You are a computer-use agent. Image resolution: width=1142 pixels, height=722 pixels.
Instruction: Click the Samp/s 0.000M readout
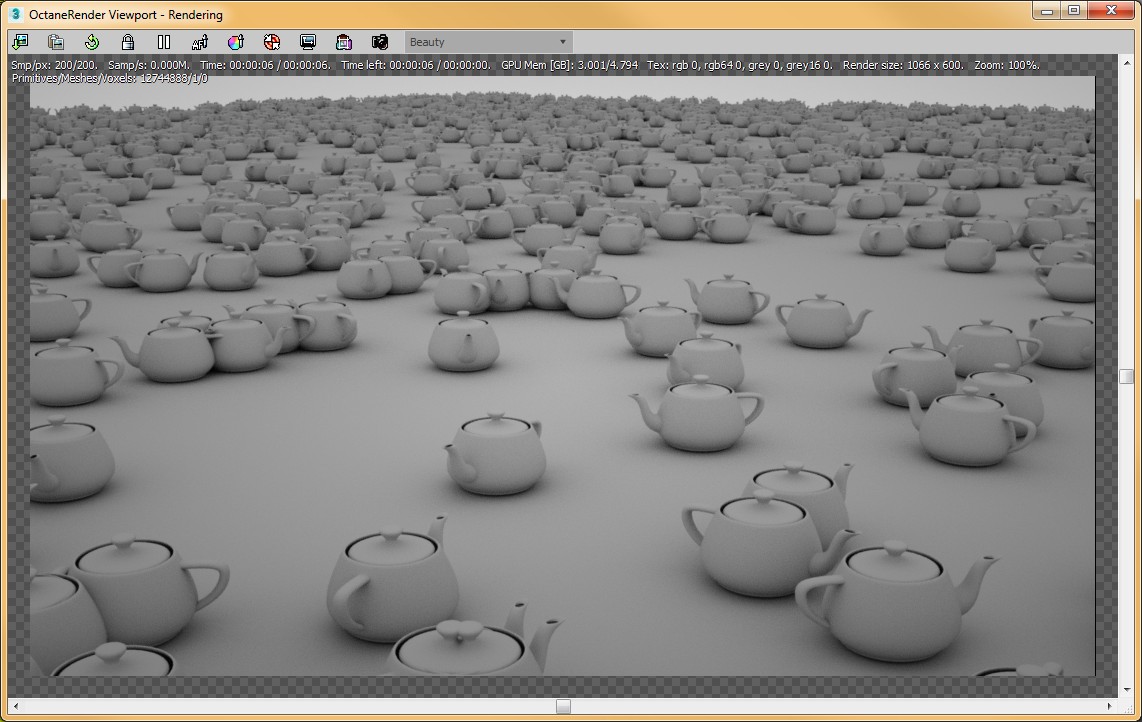(149, 65)
